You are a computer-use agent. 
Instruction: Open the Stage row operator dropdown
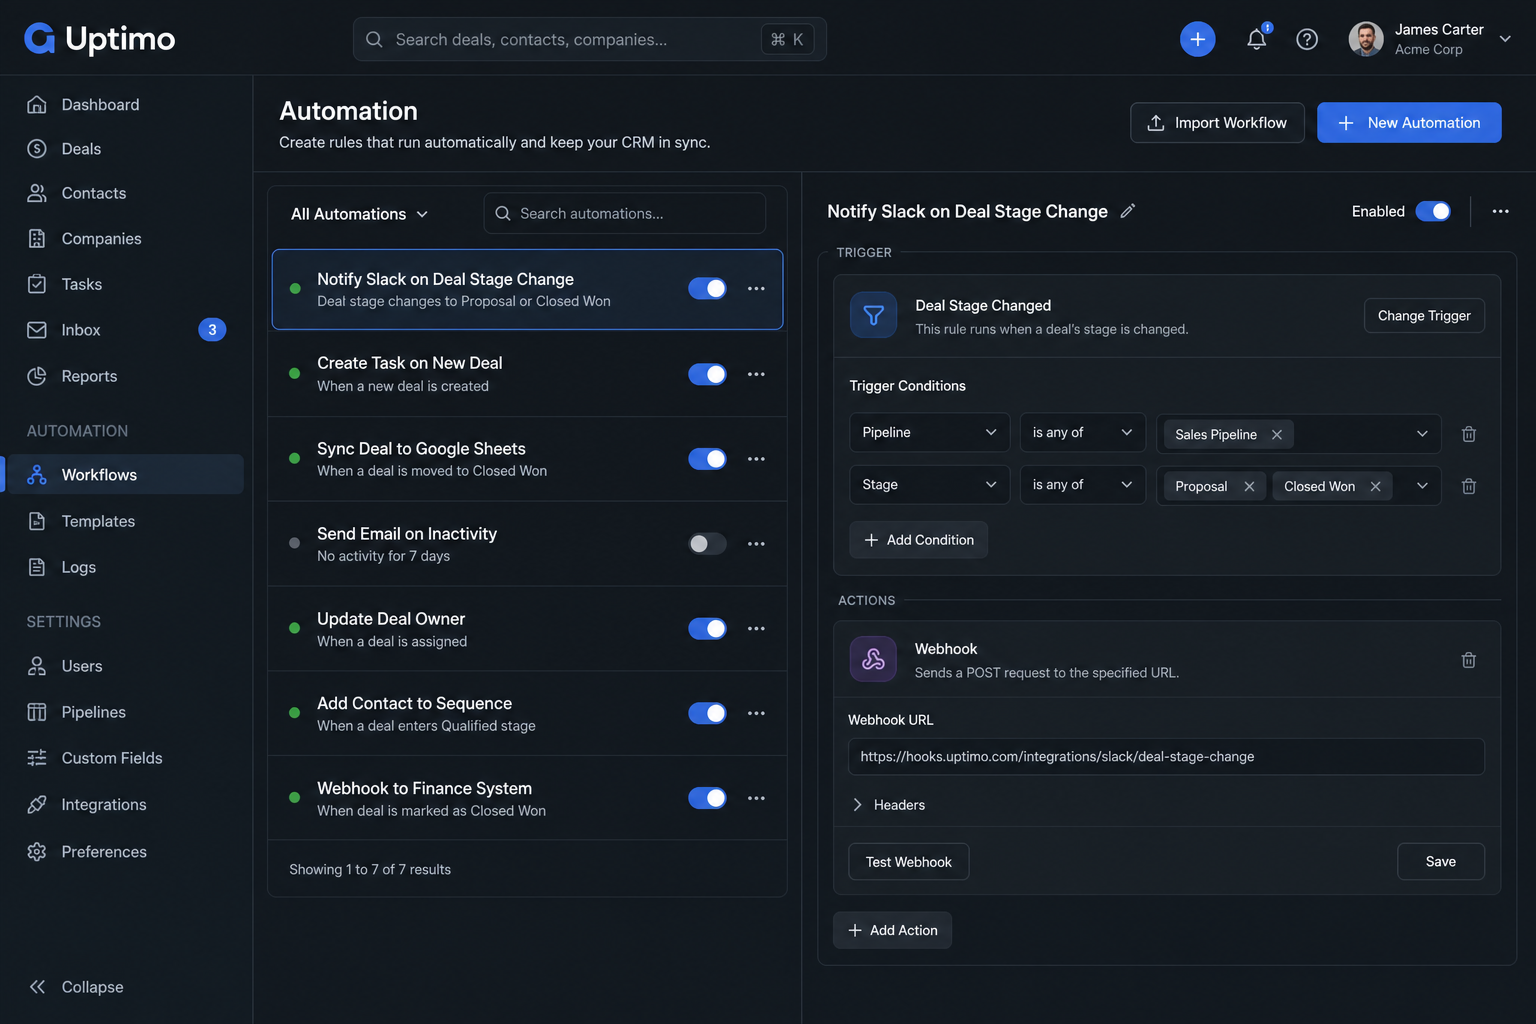click(1083, 484)
